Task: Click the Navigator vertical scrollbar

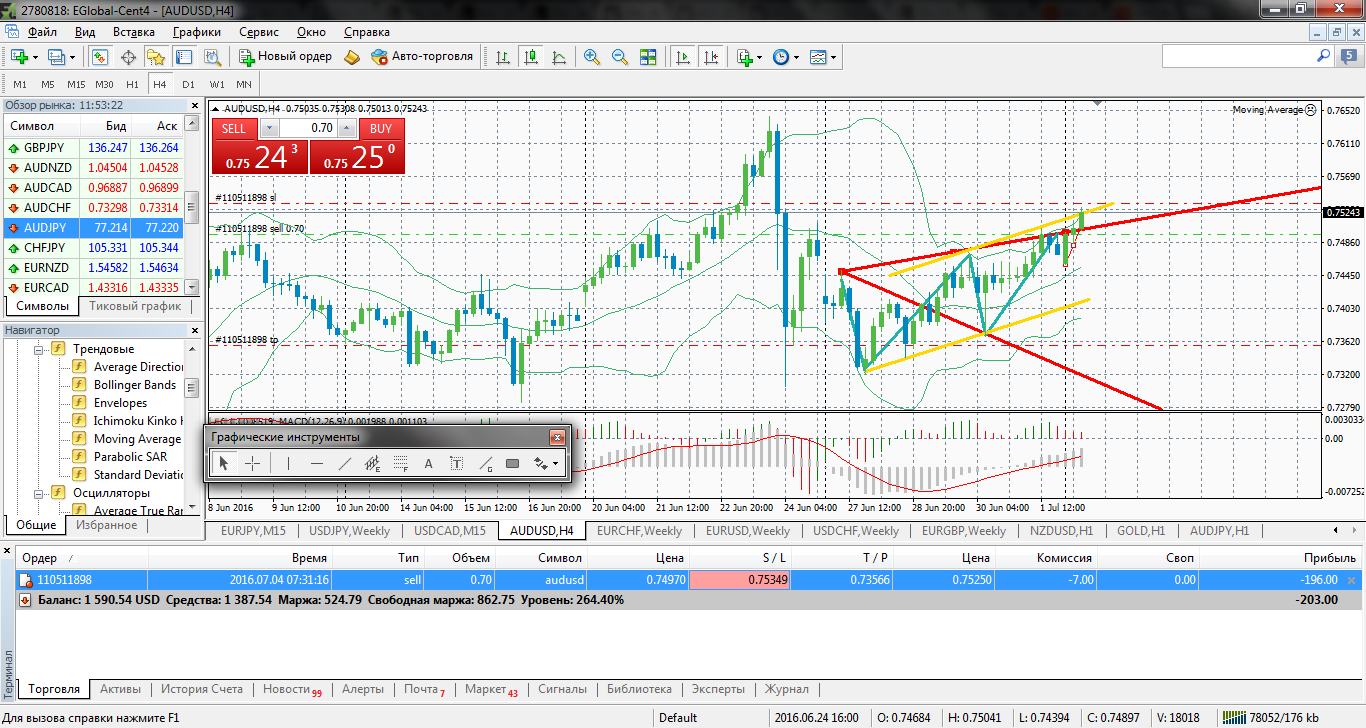Action: 193,427
